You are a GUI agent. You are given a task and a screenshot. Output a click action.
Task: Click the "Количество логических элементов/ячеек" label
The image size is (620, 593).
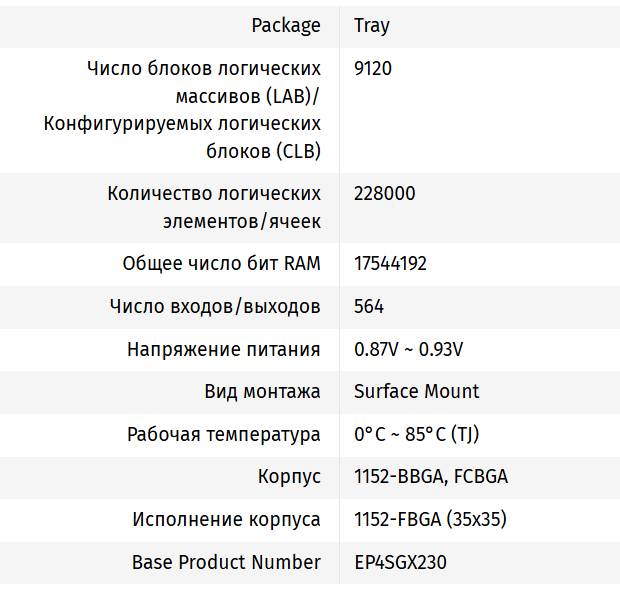(x=214, y=207)
